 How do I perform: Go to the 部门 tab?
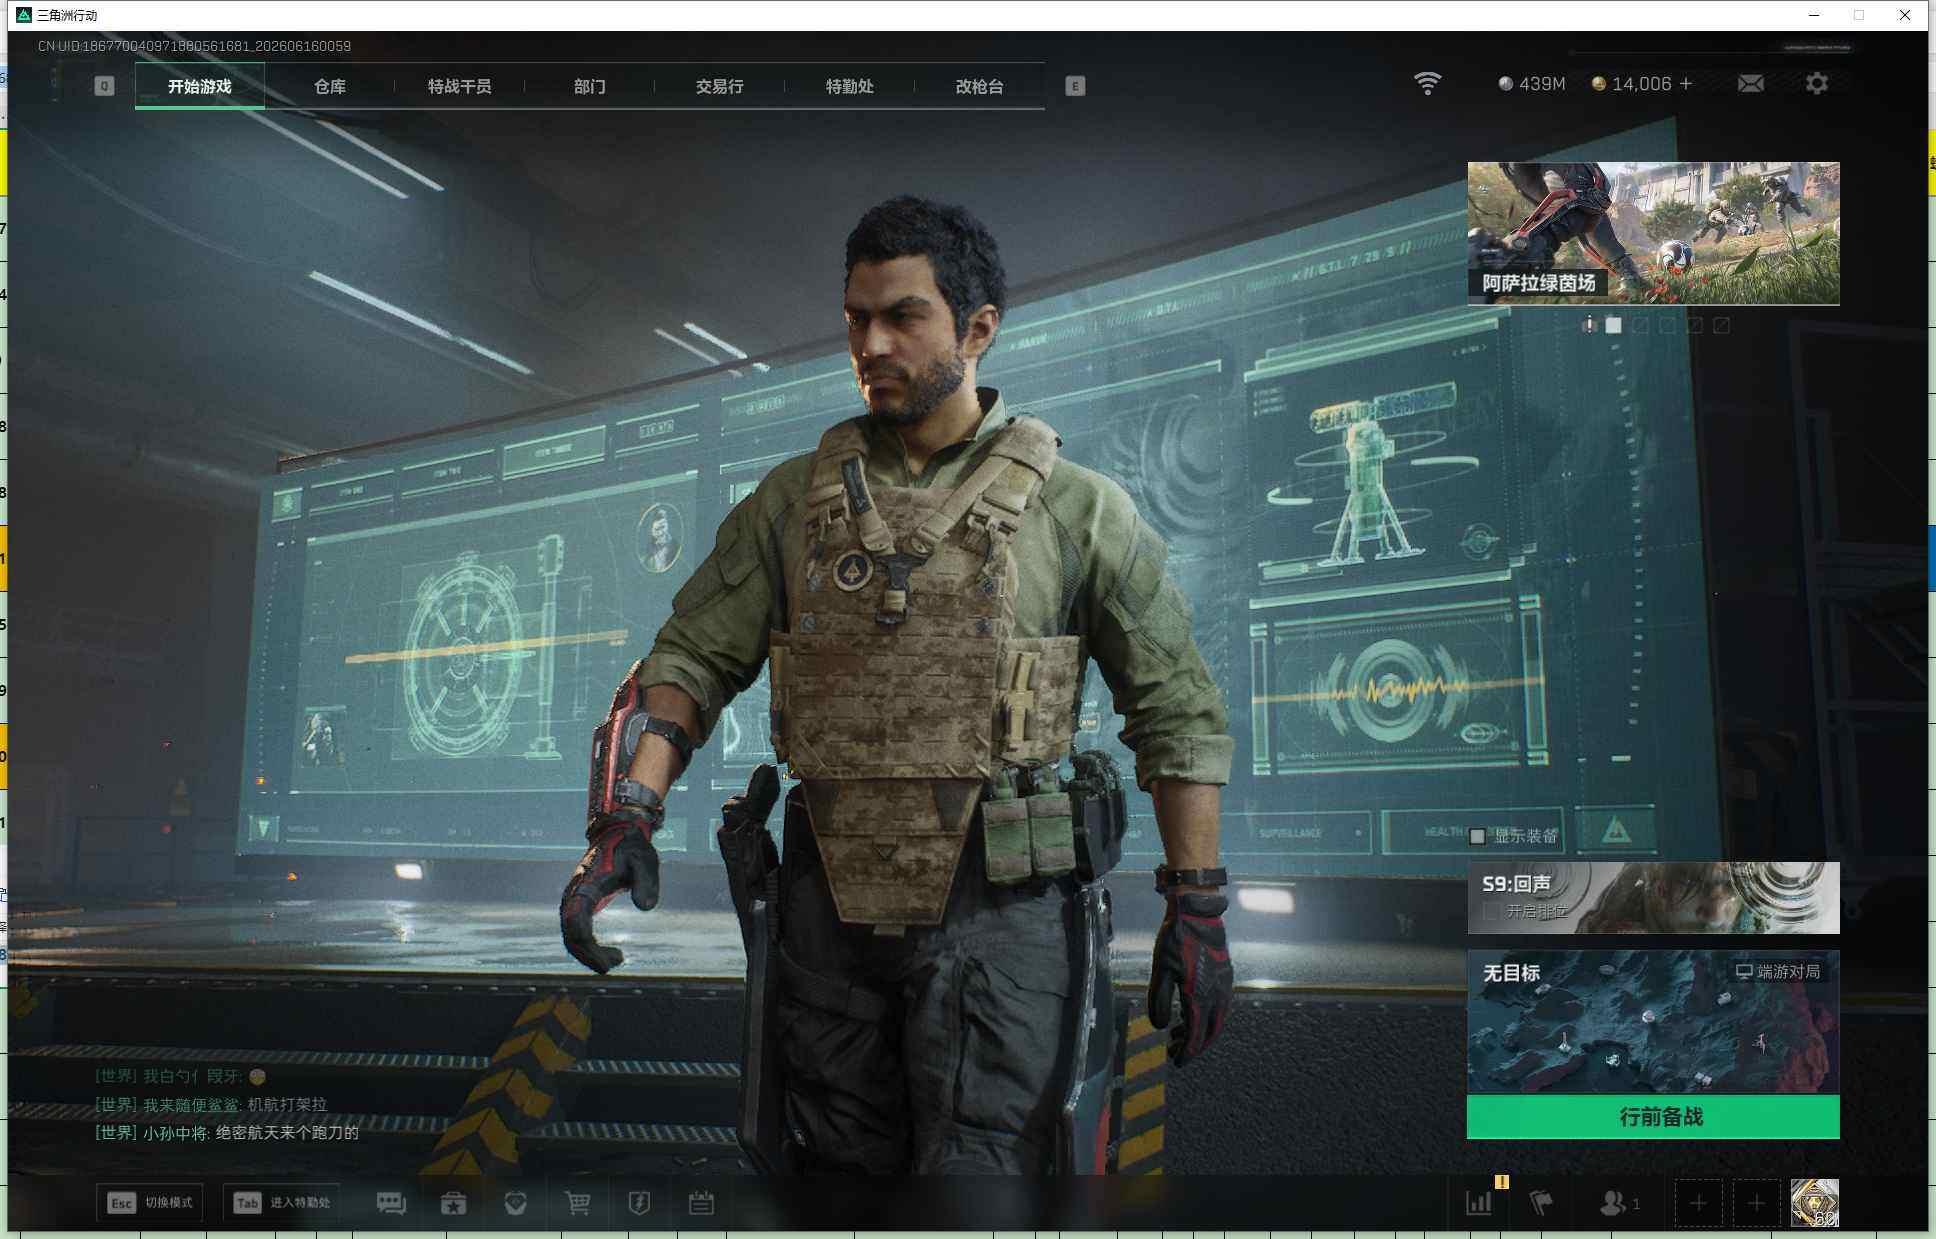tap(590, 86)
